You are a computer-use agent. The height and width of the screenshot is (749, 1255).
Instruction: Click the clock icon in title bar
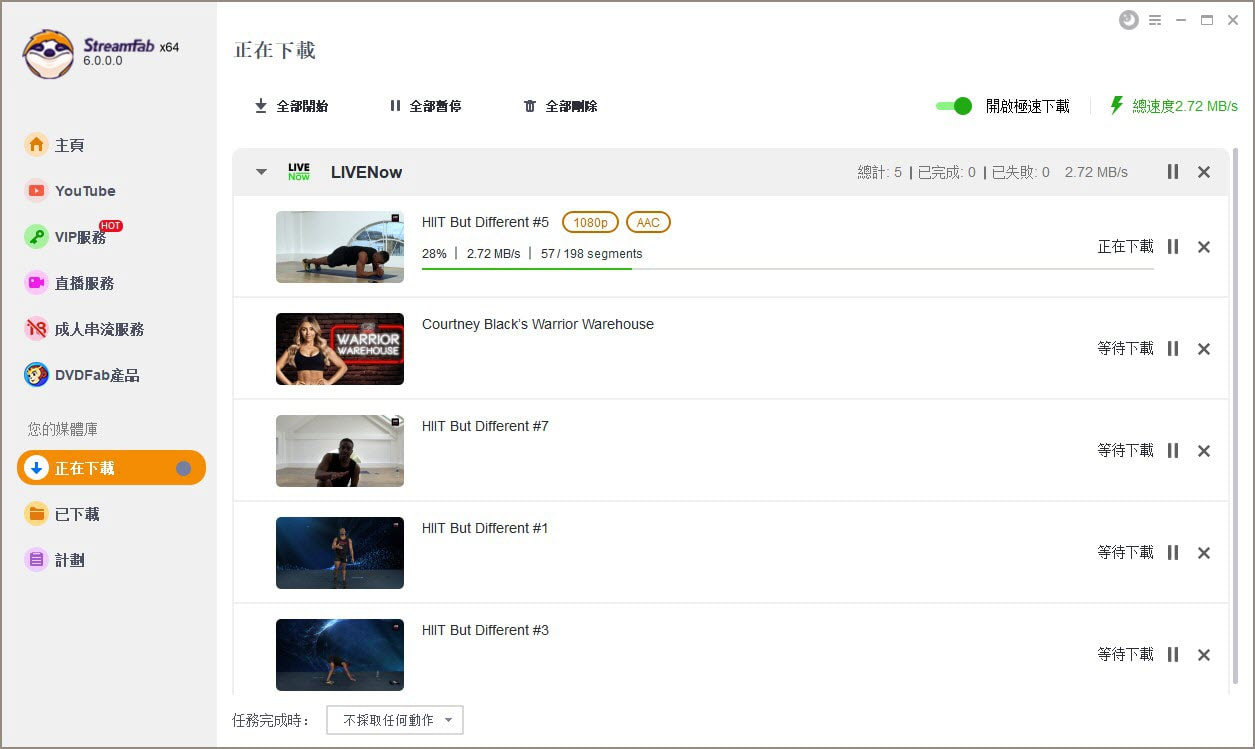click(1129, 20)
